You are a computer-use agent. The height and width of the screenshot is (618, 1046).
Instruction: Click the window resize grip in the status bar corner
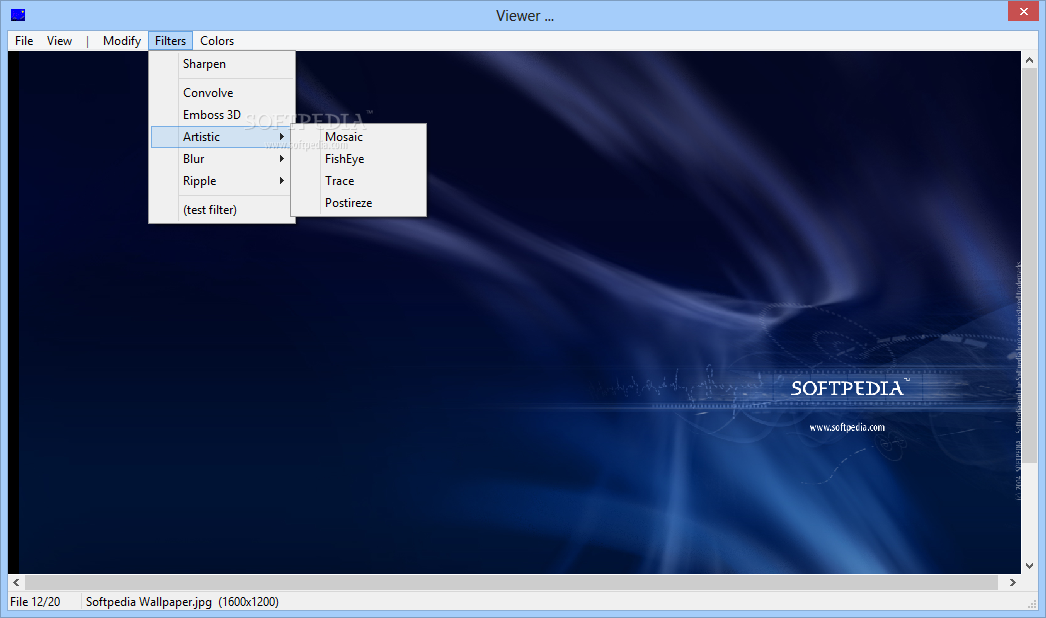(x=1032, y=604)
